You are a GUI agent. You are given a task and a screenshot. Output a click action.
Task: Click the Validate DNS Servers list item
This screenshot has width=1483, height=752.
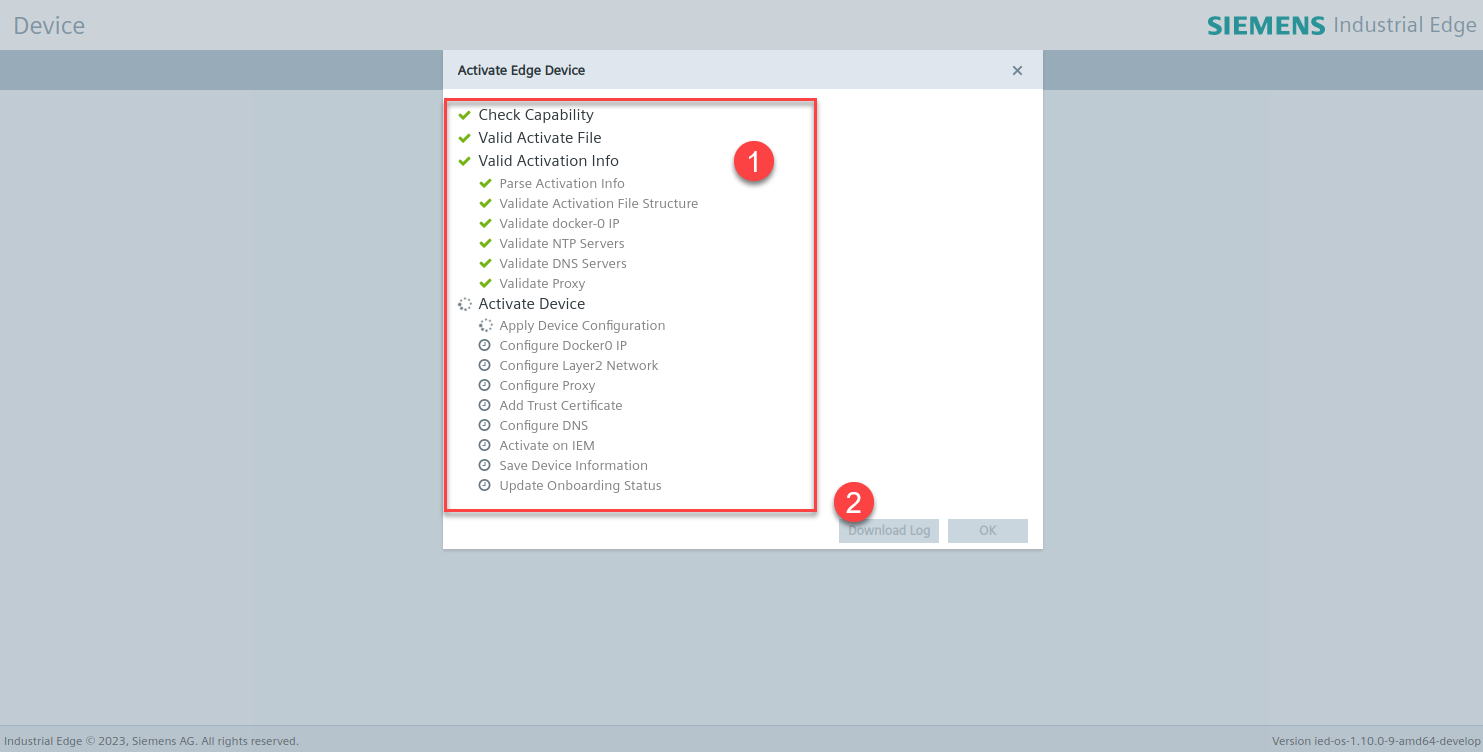562,263
